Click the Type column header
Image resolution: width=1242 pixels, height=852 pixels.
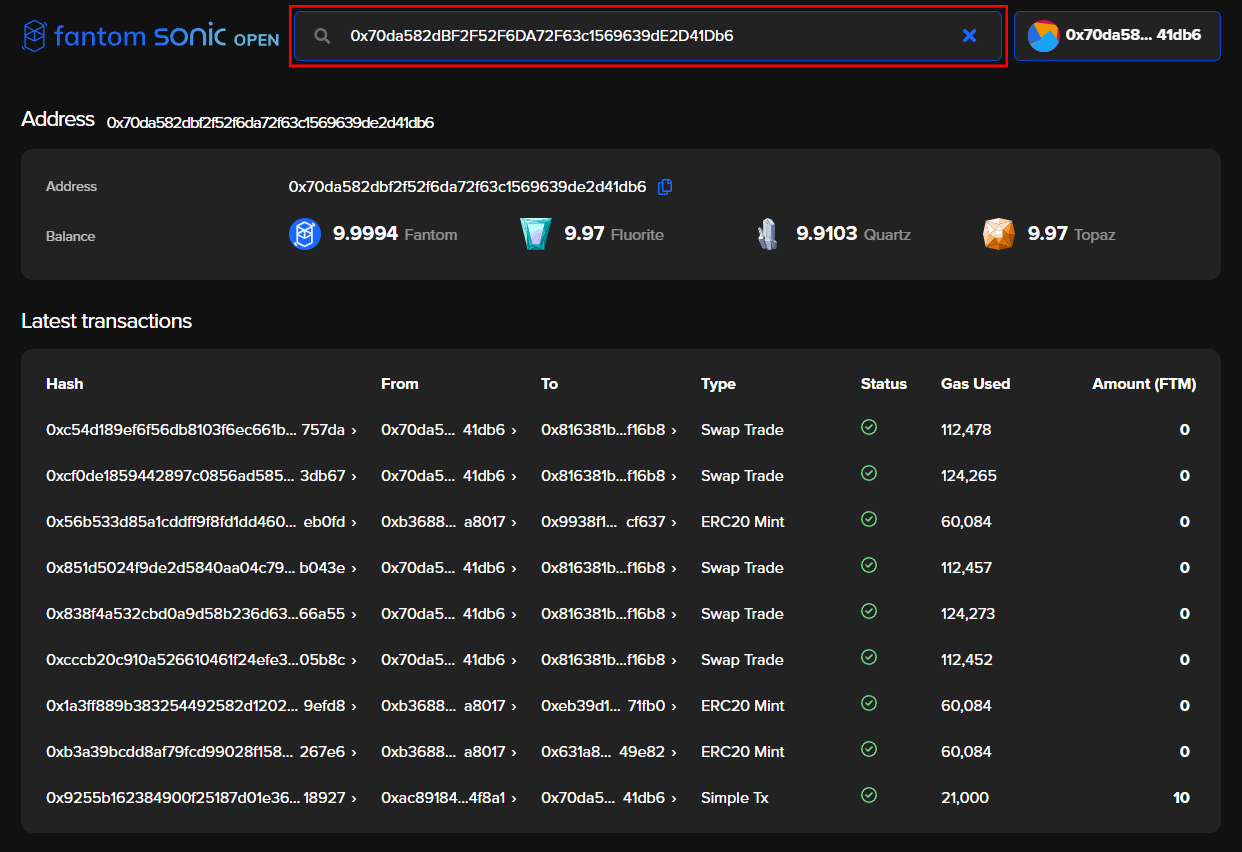718,384
